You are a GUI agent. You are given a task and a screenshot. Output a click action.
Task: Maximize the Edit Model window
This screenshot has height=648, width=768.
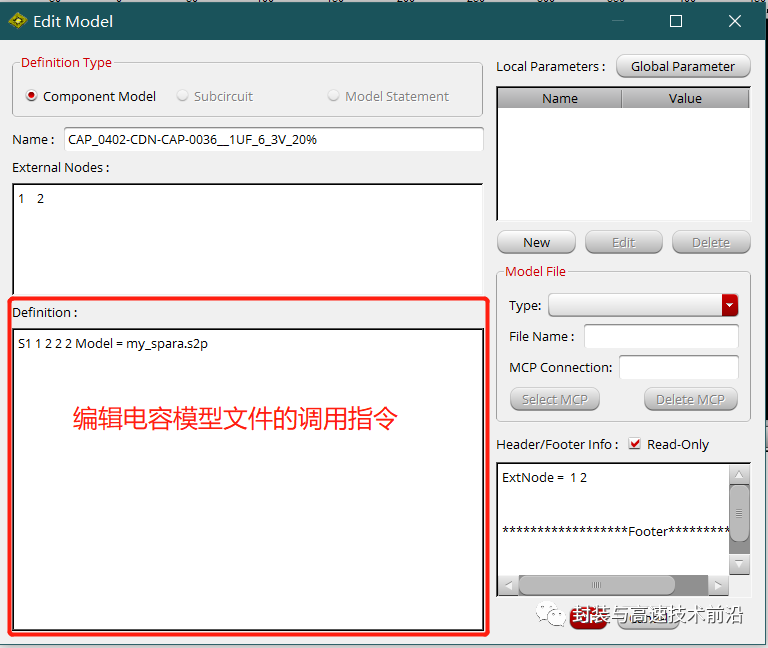coord(676,21)
